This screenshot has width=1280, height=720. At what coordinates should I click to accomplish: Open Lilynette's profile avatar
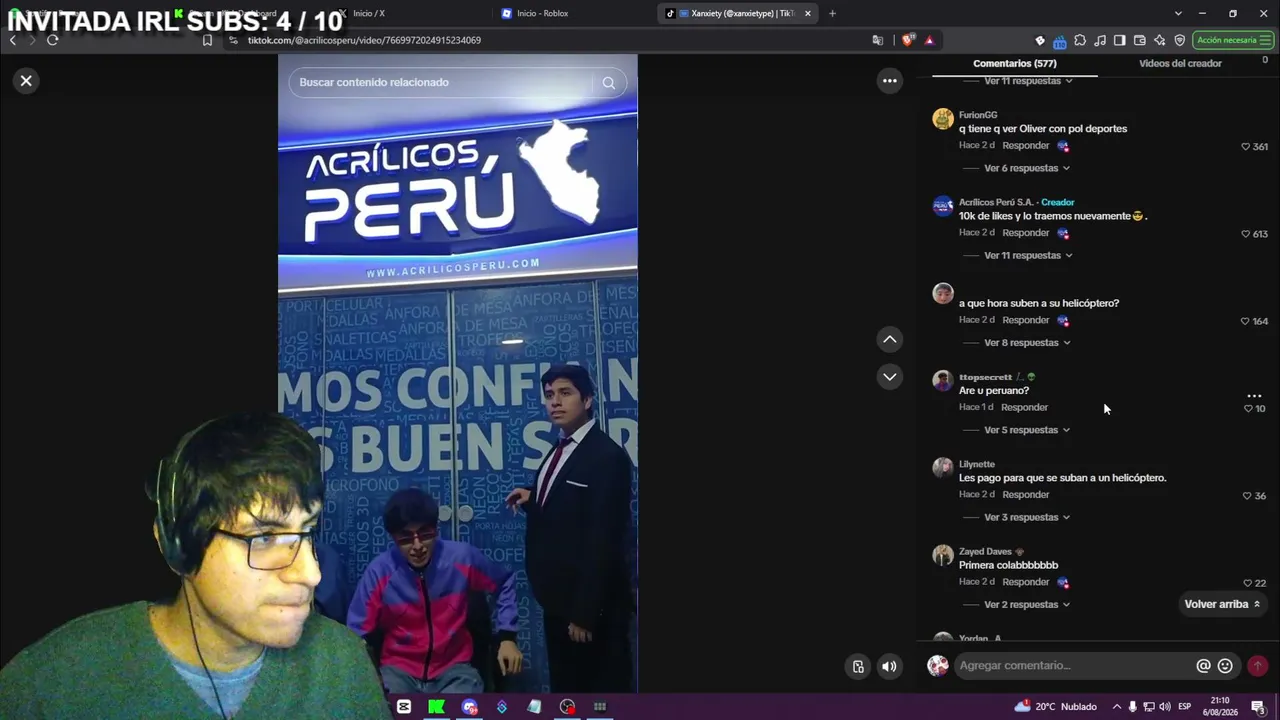(942, 468)
